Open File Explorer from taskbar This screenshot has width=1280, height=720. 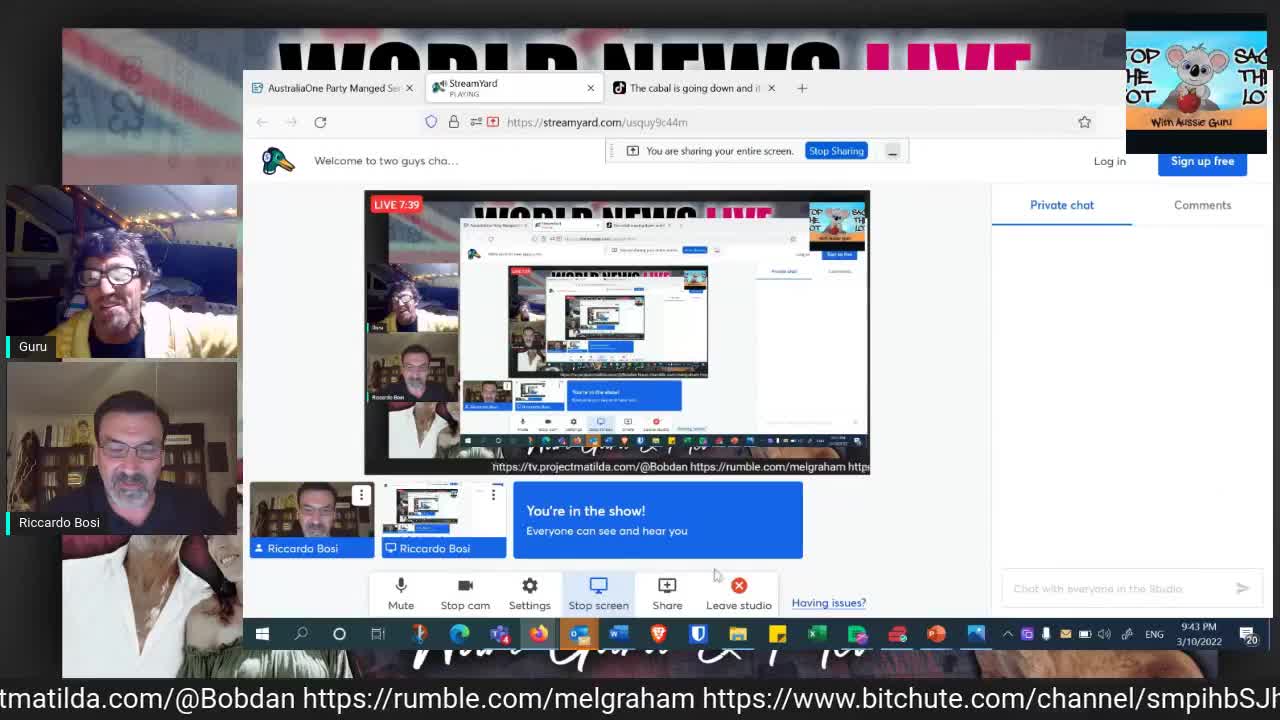(738, 634)
